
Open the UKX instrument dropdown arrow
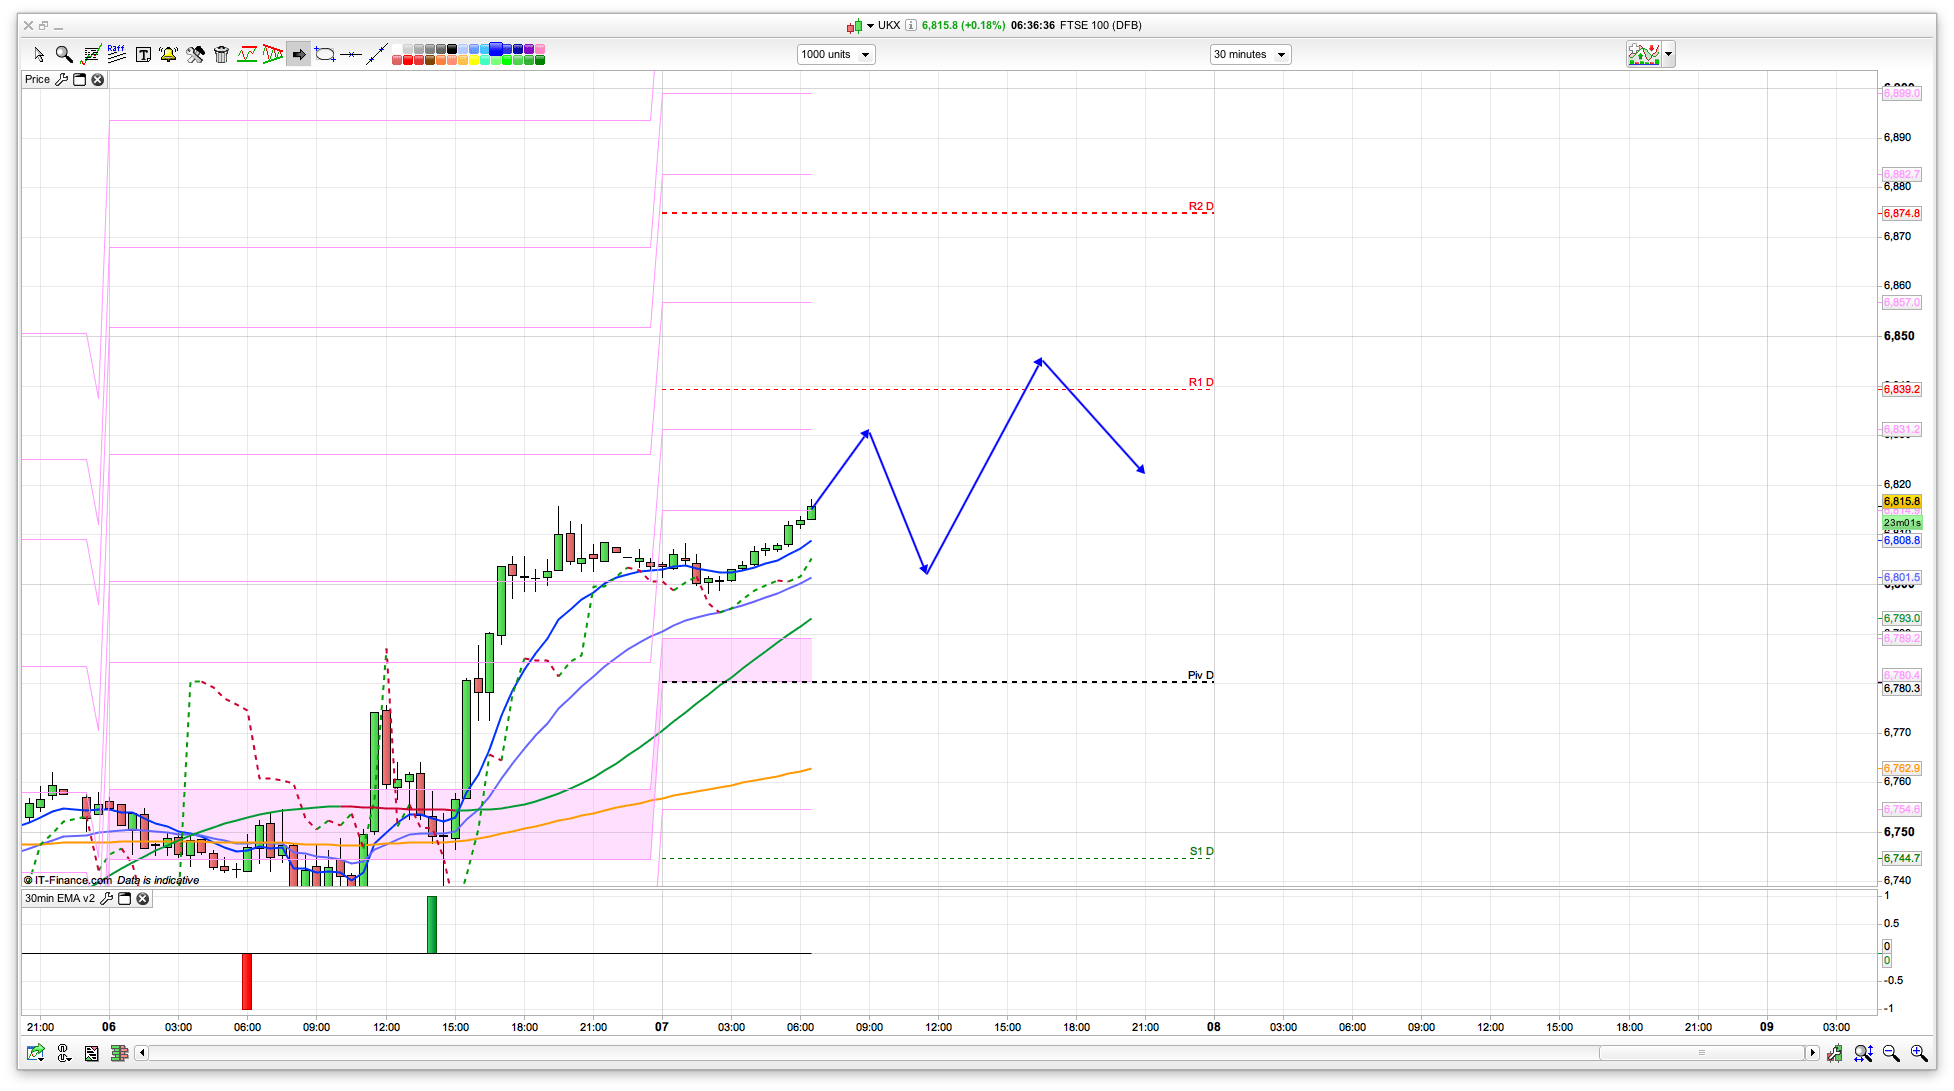870,26
